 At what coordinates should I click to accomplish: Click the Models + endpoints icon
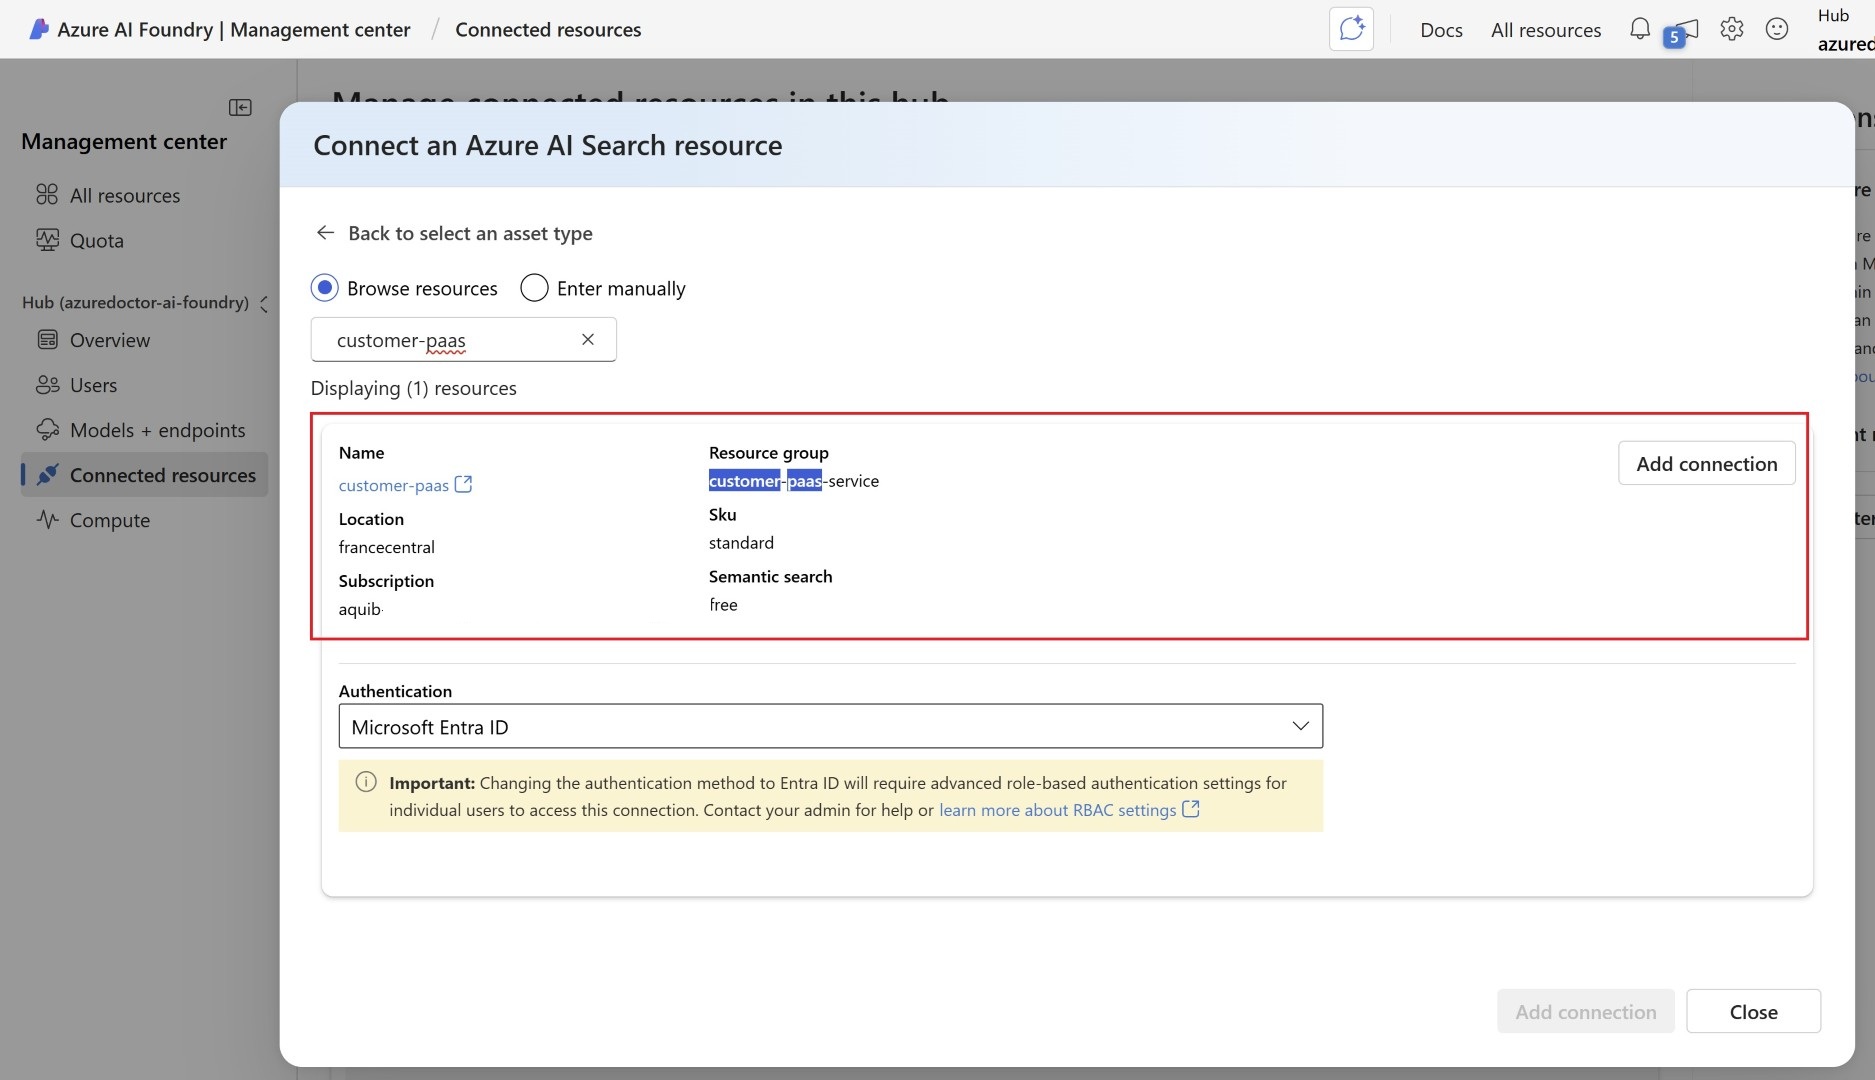pos(47,429)
